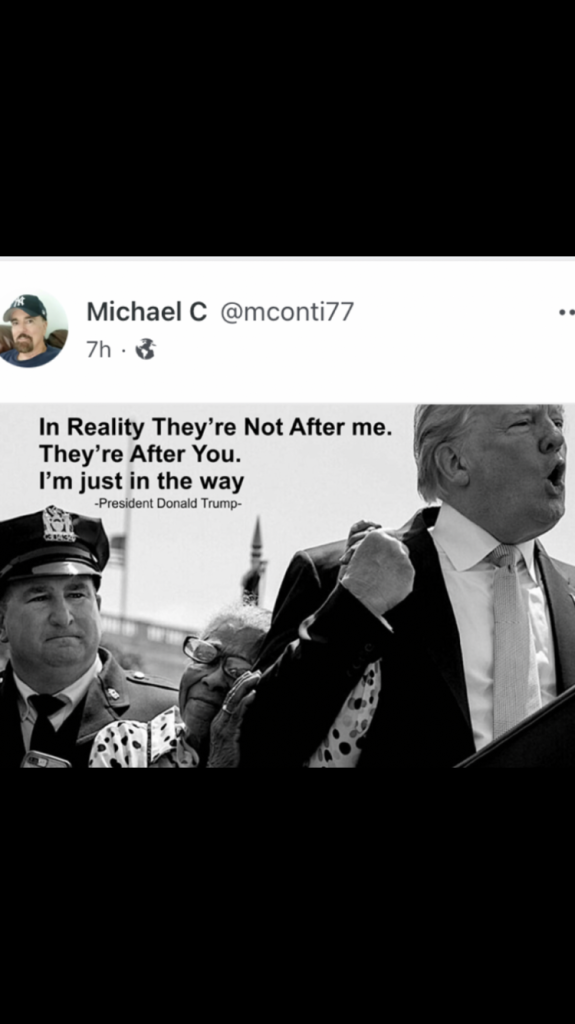575x1024 pixels.
Task: Open the black-and-white meme image
Action: point(288,586)
